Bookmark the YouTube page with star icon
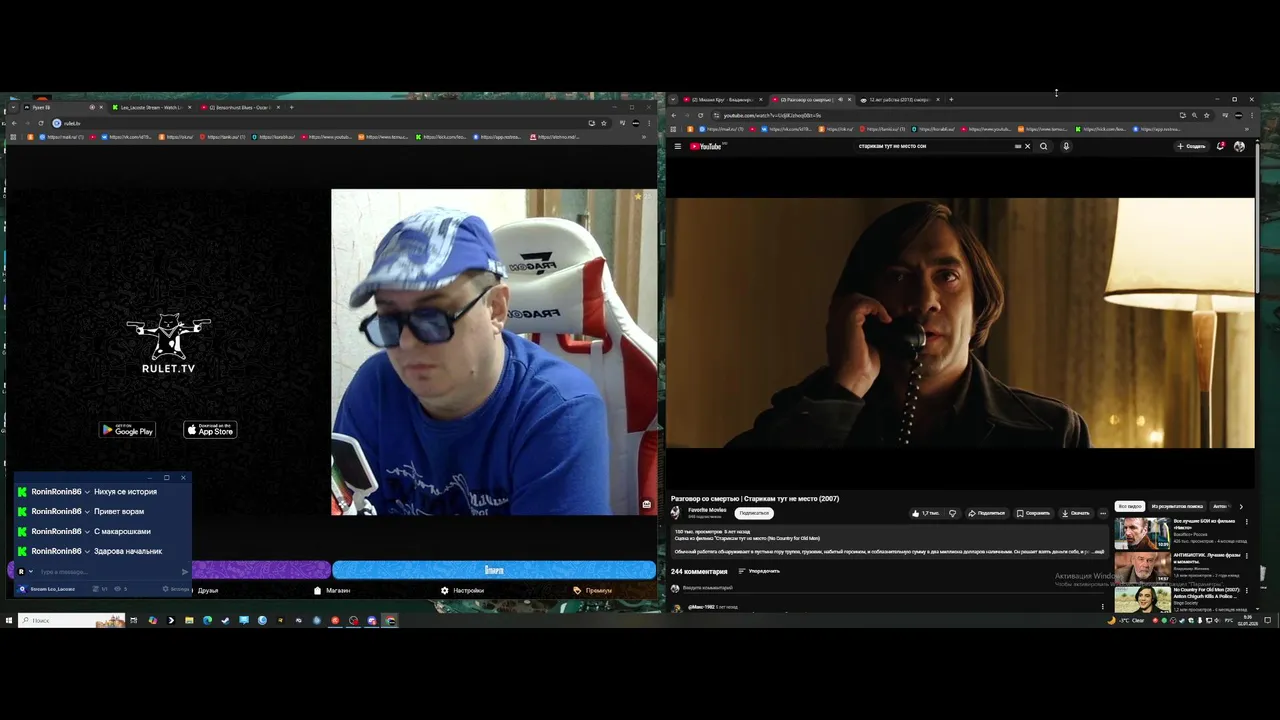Screen dimensions: 1280x720 click(x=1206, y=115)
